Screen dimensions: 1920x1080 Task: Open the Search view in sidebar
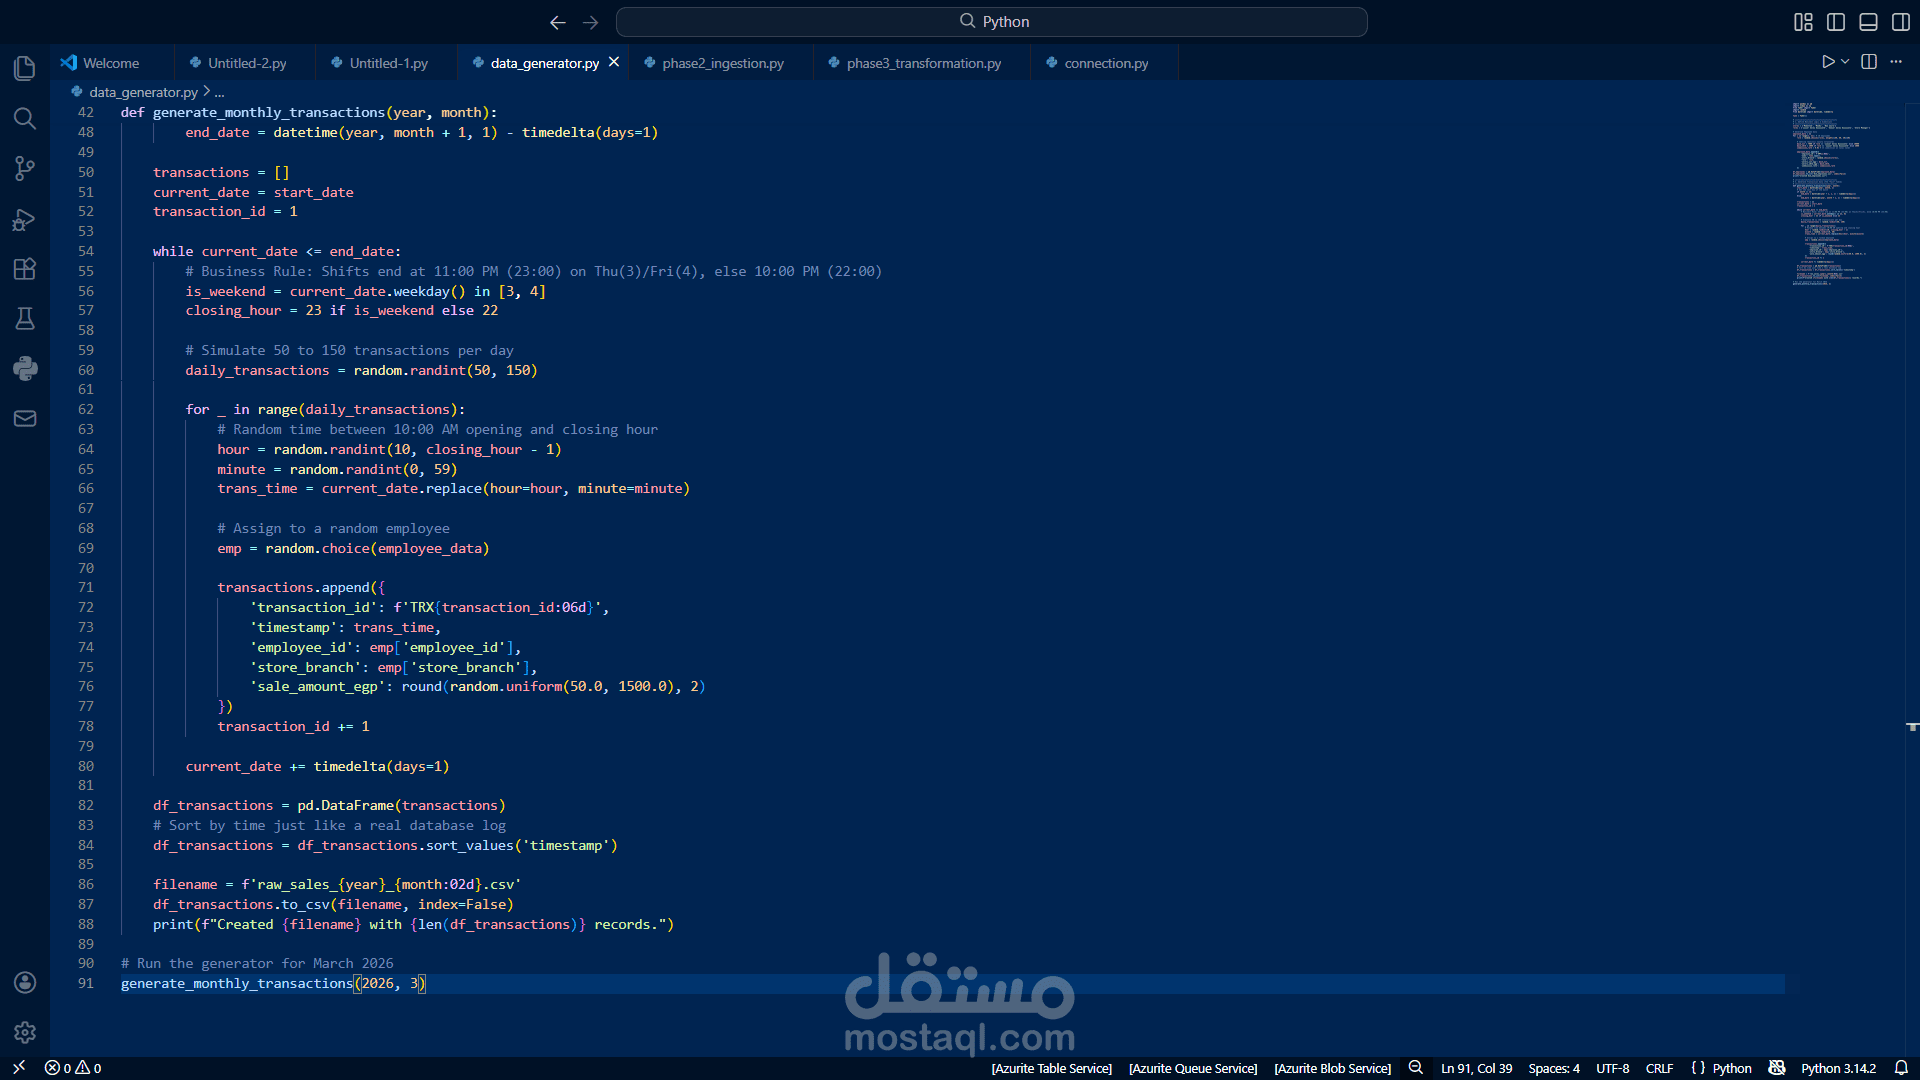(x=25, y=118)
